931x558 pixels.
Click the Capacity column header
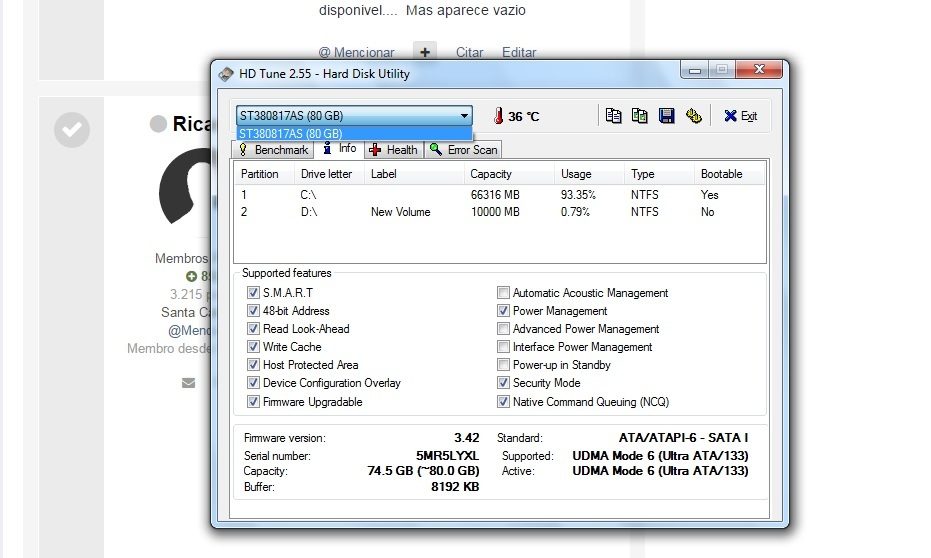coord(509,174)
